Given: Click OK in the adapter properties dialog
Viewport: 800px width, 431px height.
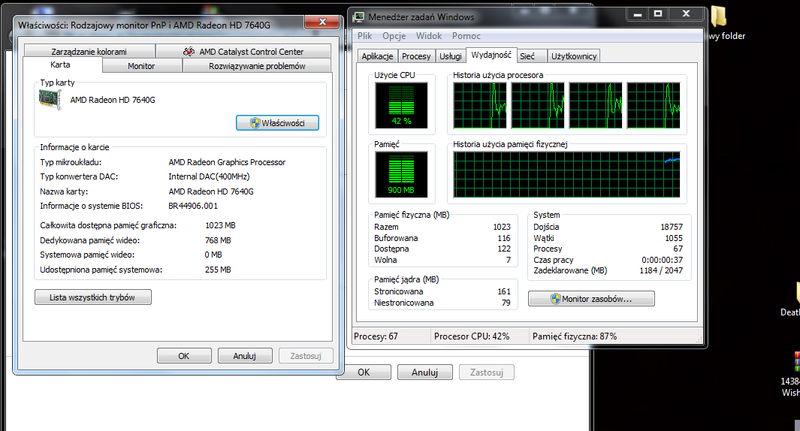Looking at the screenshot, I should tap(184, 356).
